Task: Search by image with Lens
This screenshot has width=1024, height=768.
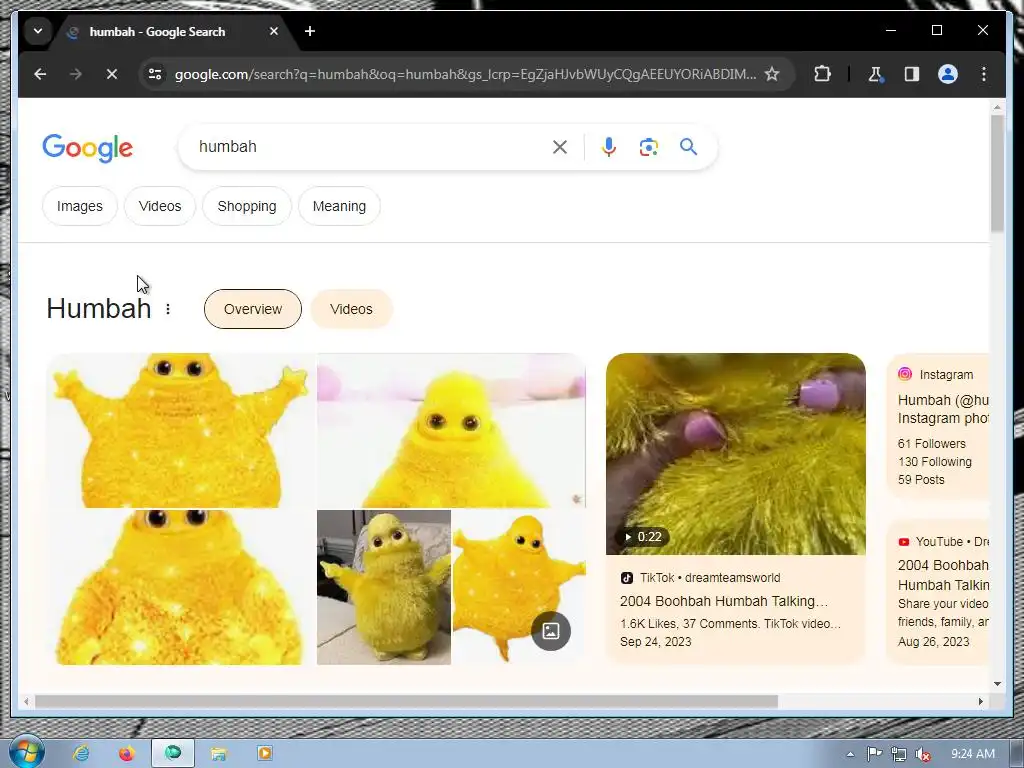Action: click(648, 147)
